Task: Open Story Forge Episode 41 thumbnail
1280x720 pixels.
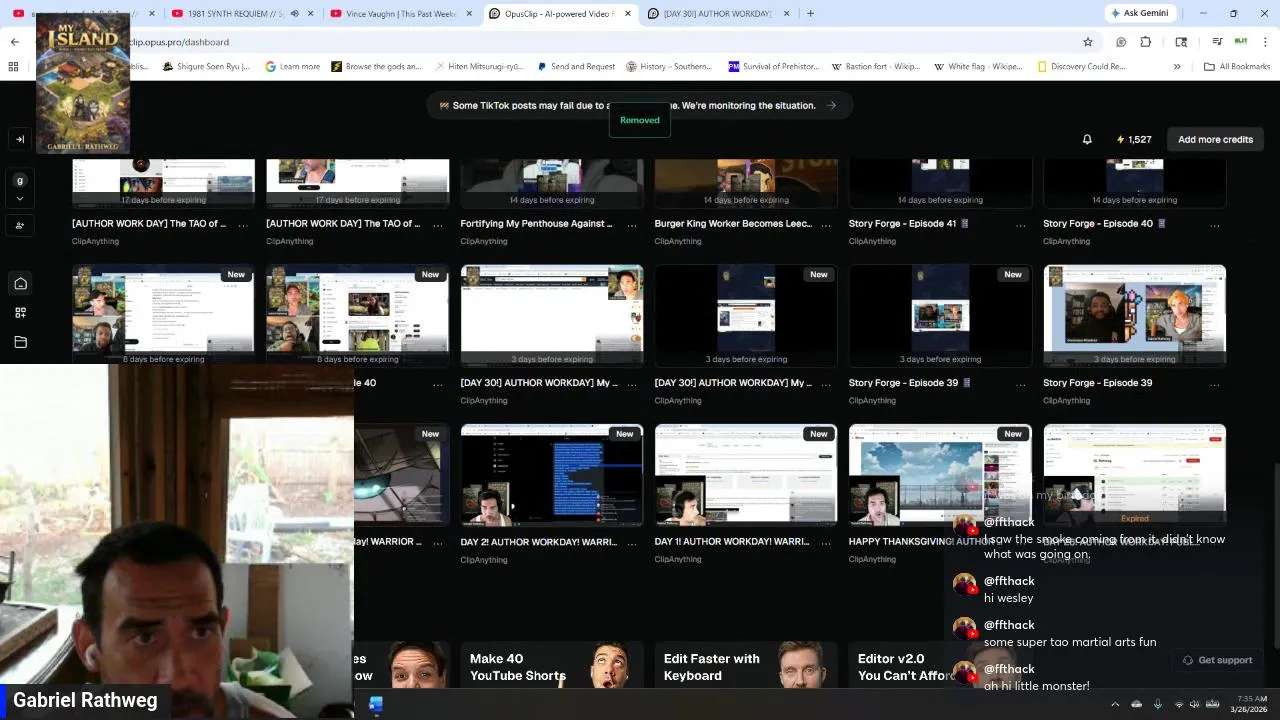Action: point(940,183)
